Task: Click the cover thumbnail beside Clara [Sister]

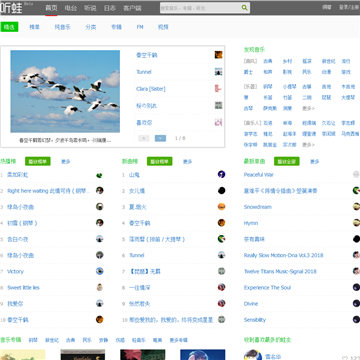Action: [x=218, y=89]
